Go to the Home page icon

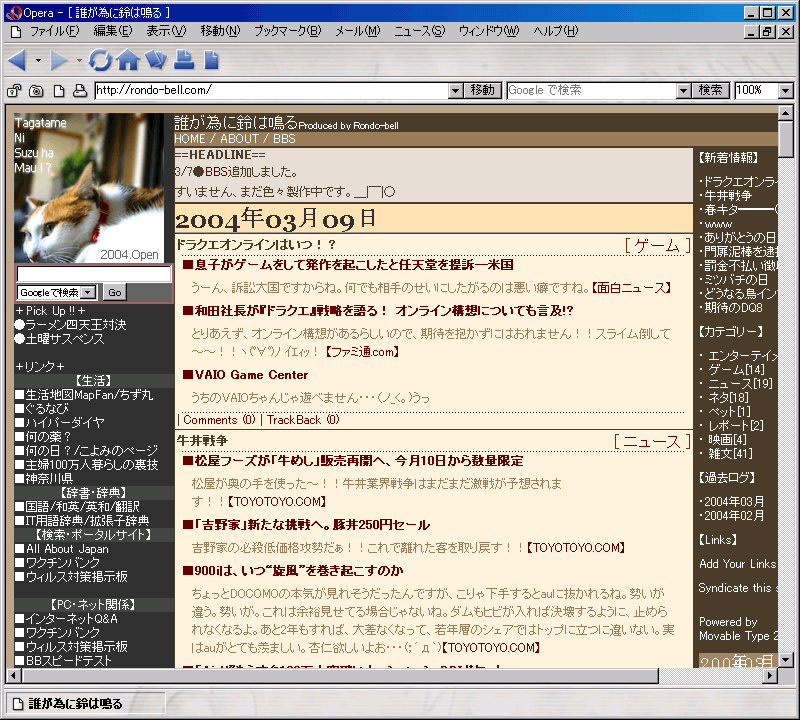(x=128, y=60)
